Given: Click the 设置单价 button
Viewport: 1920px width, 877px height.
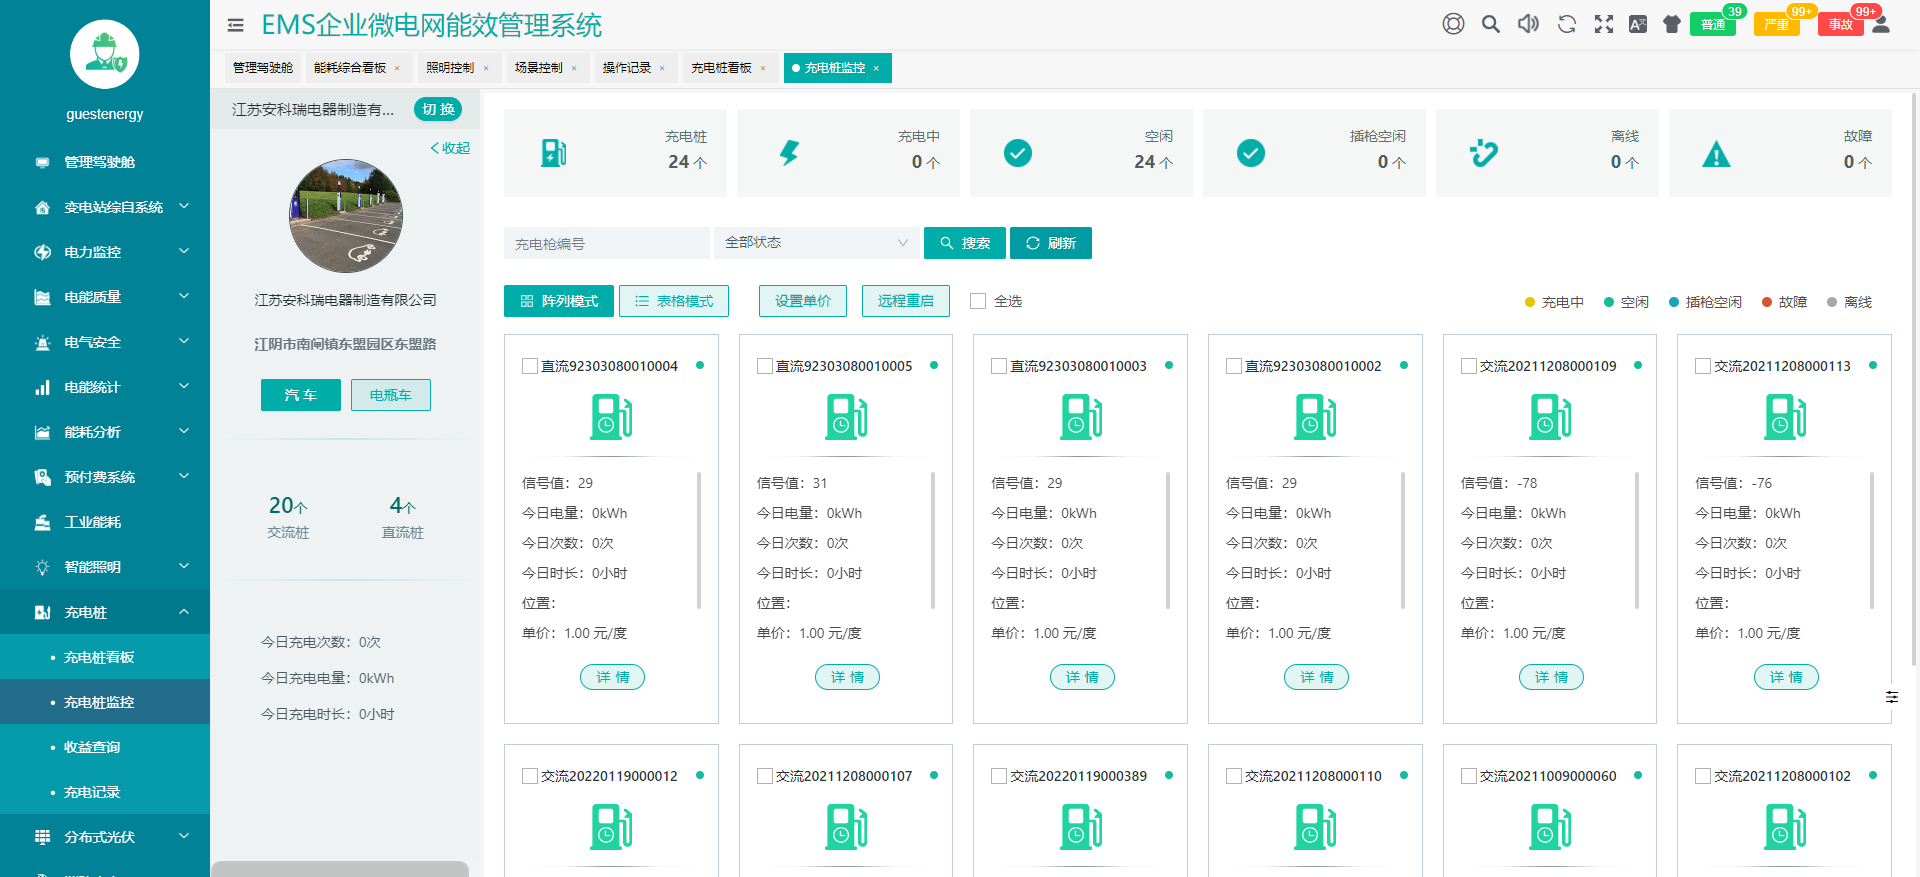Looking at the screenshot, I should [x=803, y=301].
